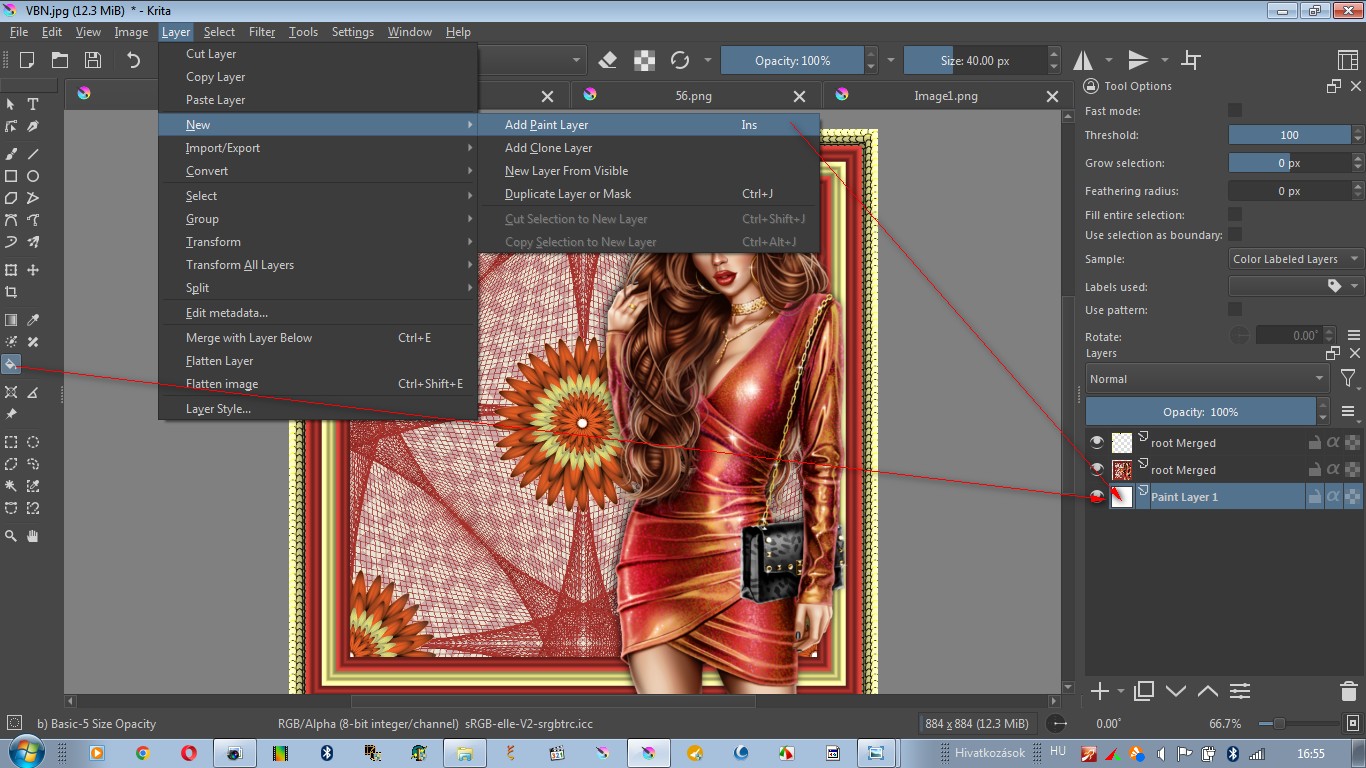The width and height of the screenshot is (1366, 768).
Task: Enable the Use pattern checkbox
Action: [x=1235, y=309]
